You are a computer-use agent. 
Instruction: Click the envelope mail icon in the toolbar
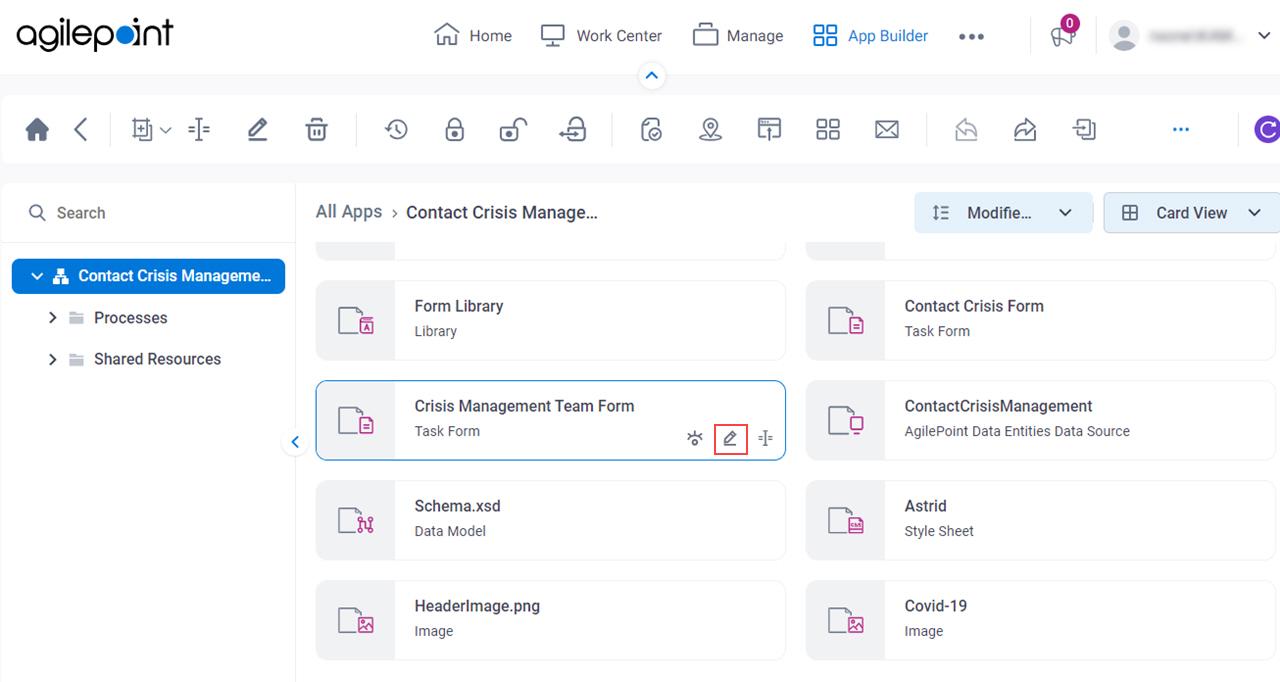pyautogui.click(x=886, y=129)
